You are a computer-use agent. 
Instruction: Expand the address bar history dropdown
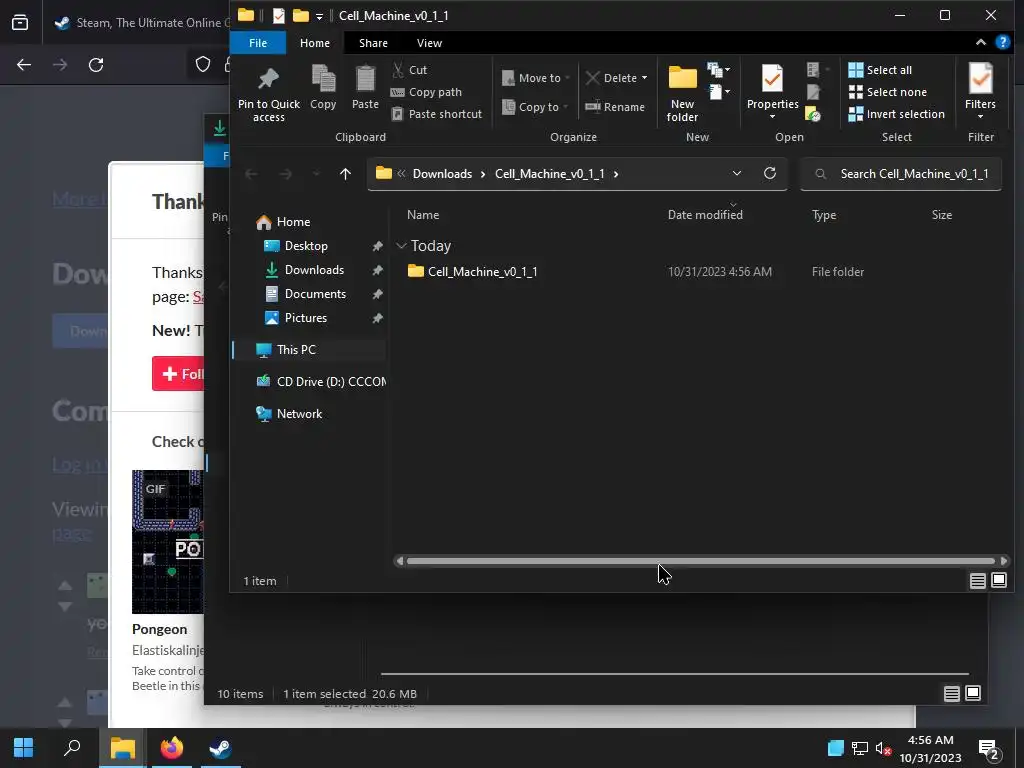pos(737,173)
